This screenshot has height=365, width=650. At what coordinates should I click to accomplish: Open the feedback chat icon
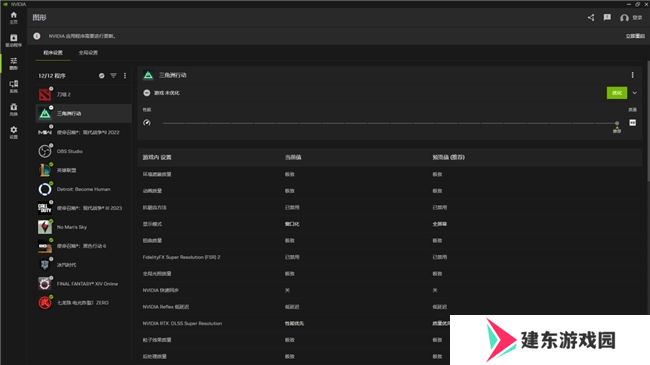coord(607,17)
